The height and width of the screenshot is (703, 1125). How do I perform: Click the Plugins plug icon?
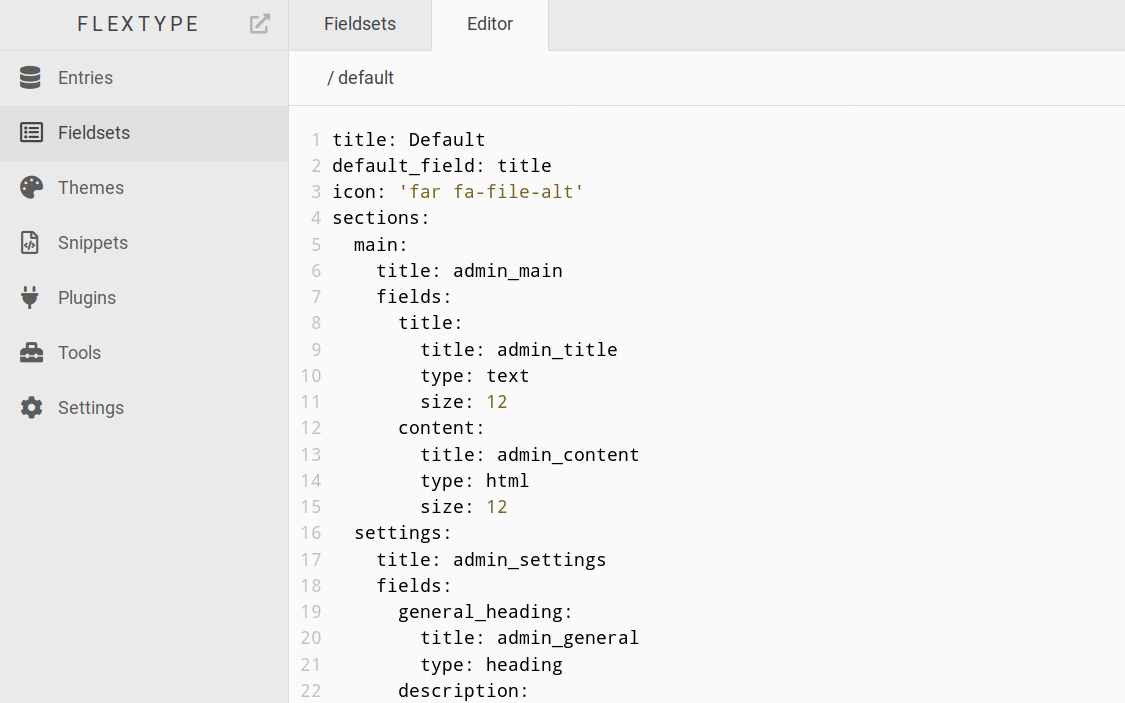click(29, 297)
